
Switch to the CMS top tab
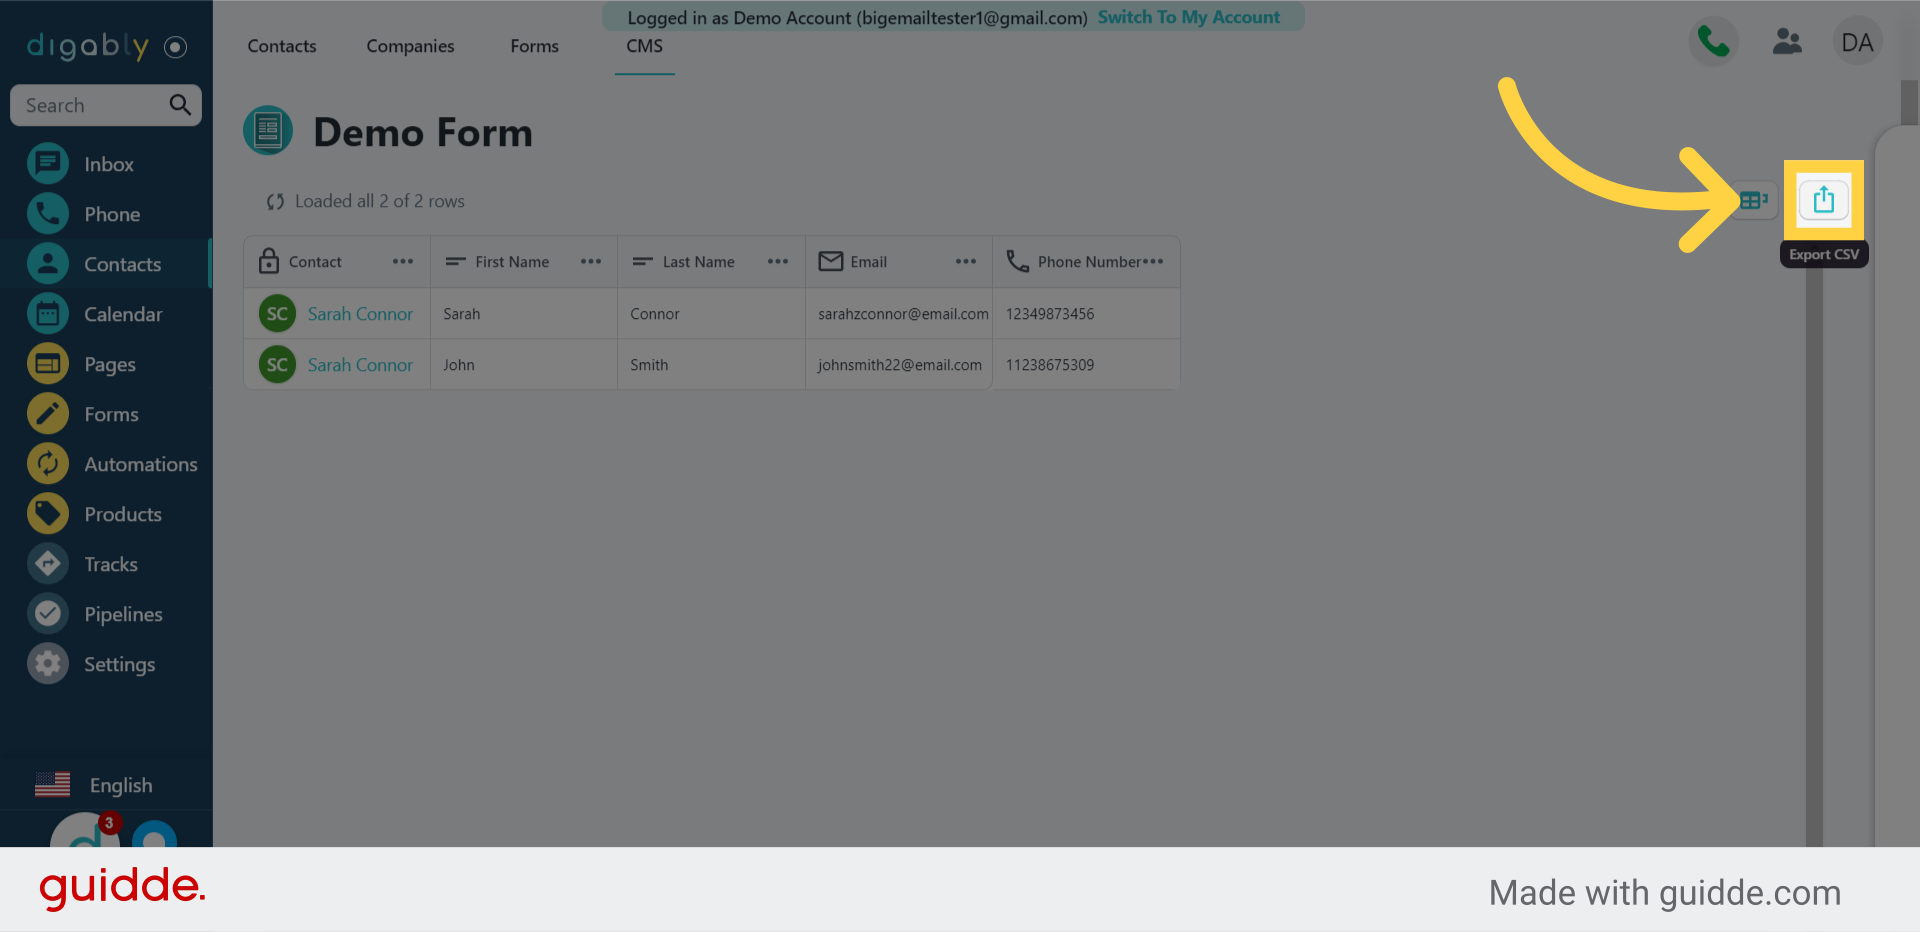644,46
